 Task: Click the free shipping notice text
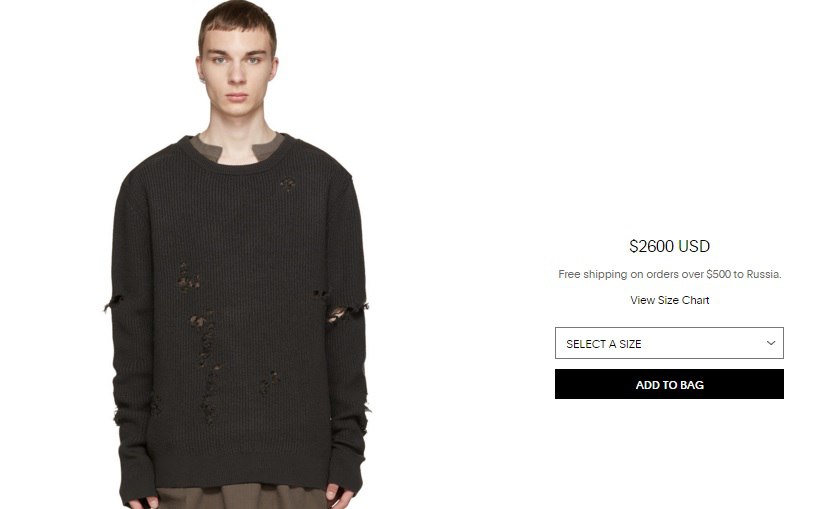669,274
